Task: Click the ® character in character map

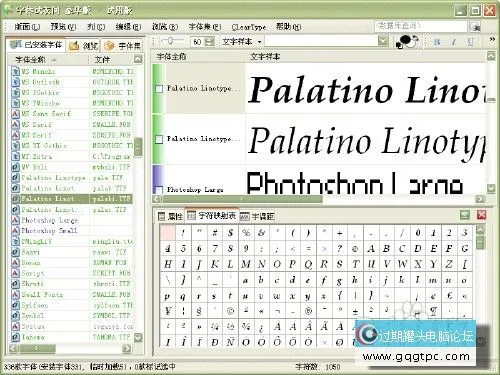Action: point(308,311)
